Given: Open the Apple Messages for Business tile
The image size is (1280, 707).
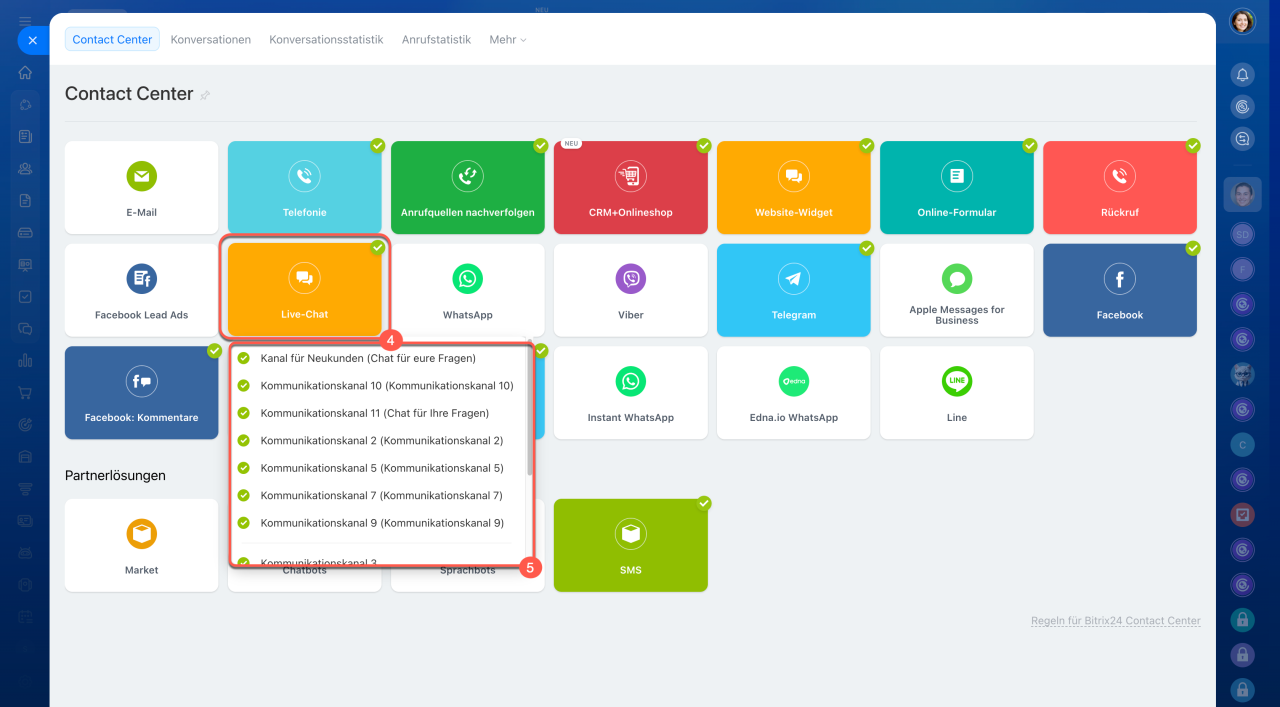Looking at the screenshot, I should [x=957, y=290].
